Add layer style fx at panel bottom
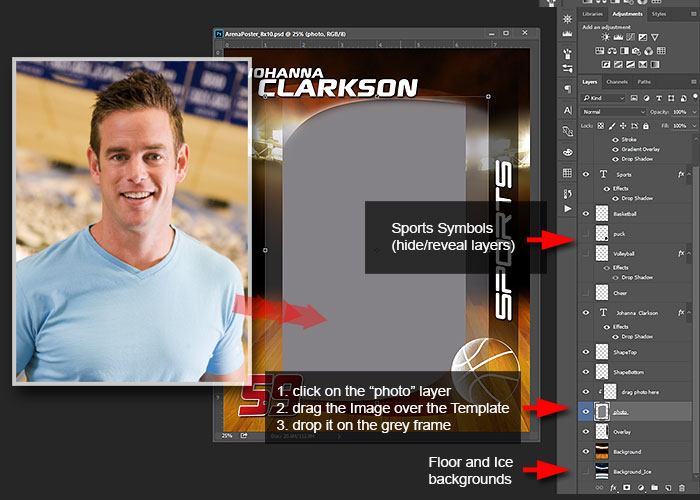Viewport: 700px width, 500px height. point(613,488)
